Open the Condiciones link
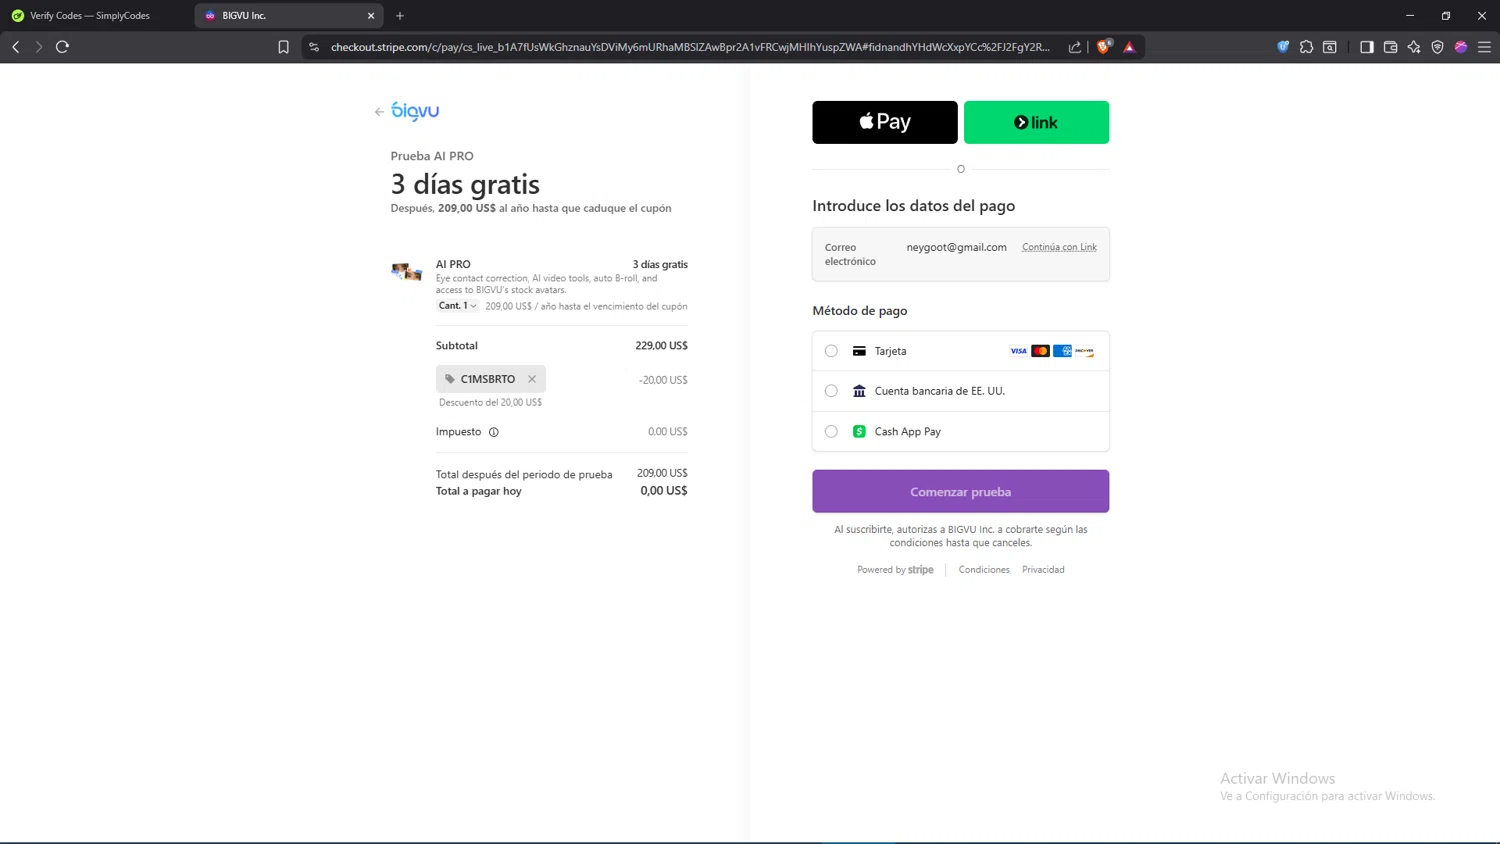 (x=984, y=570)
